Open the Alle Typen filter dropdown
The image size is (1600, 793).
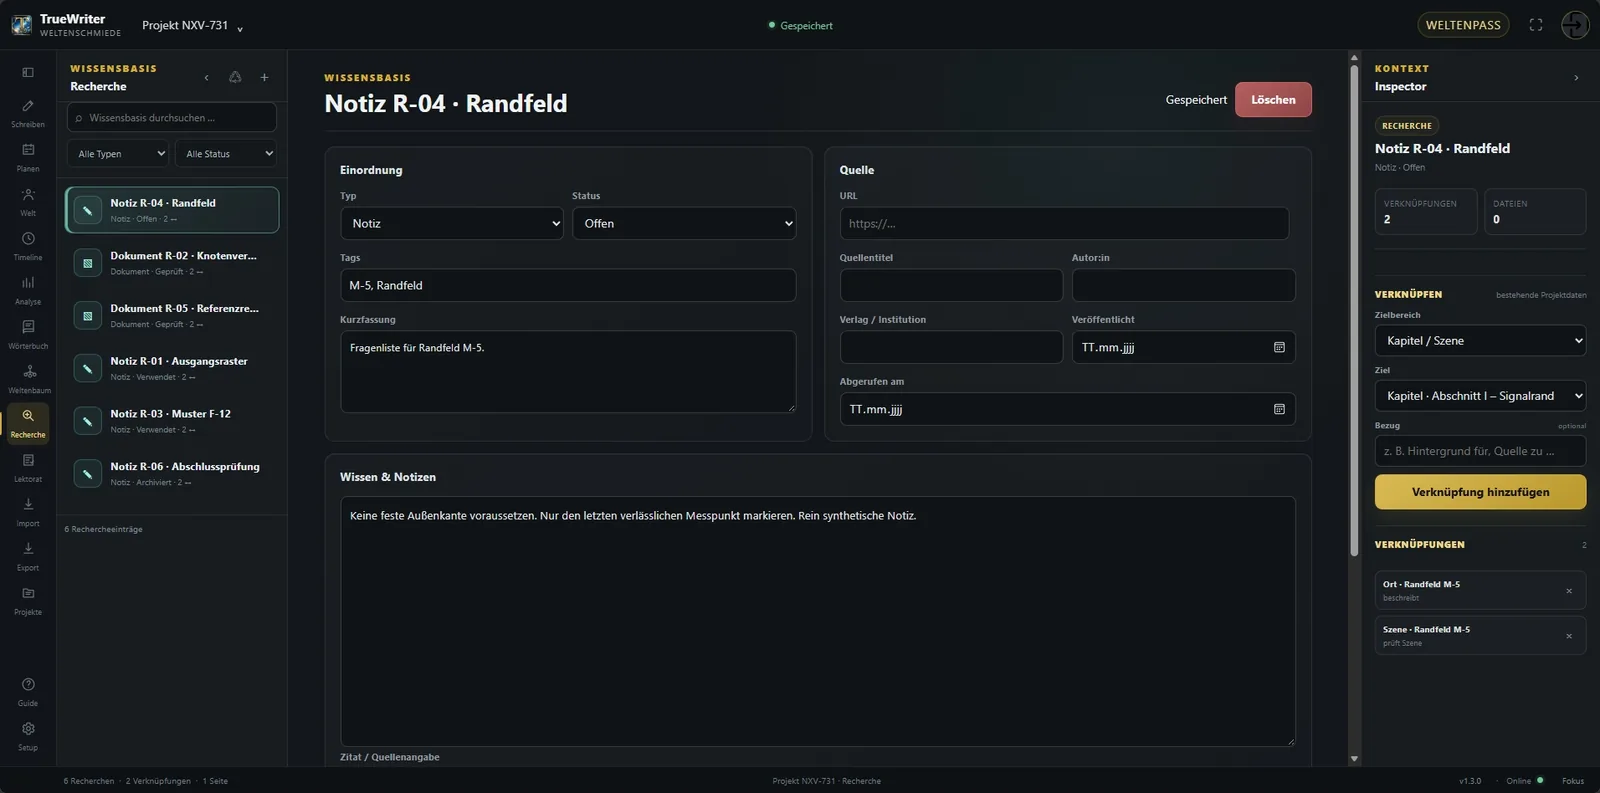click(118, 154)
